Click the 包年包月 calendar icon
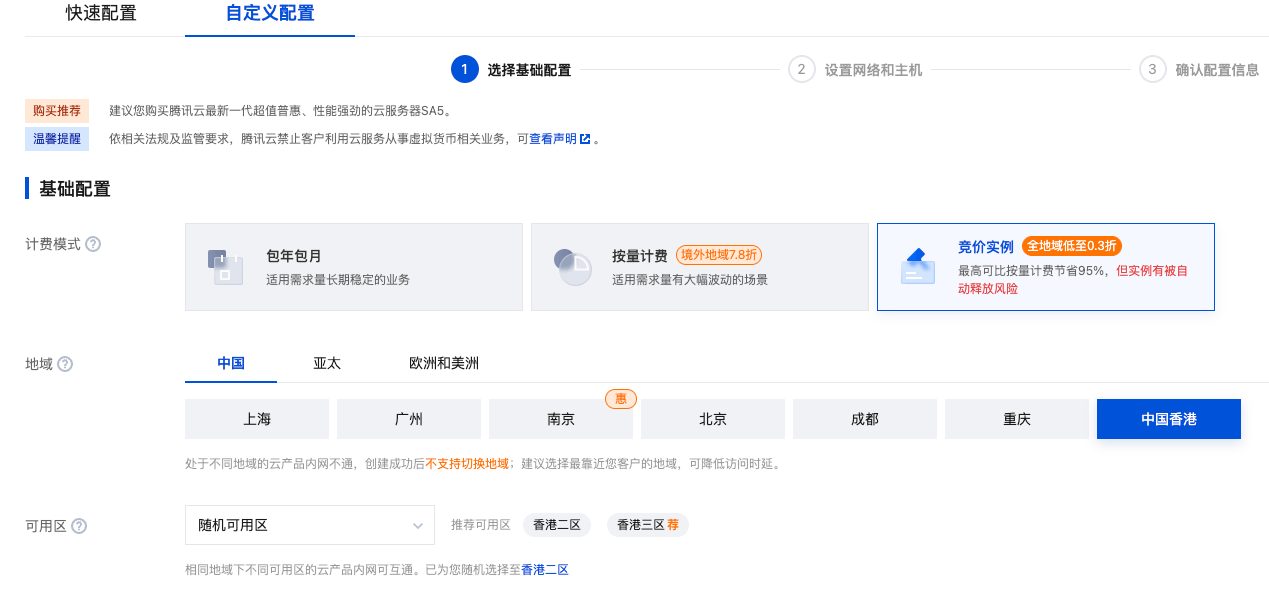 226,267
